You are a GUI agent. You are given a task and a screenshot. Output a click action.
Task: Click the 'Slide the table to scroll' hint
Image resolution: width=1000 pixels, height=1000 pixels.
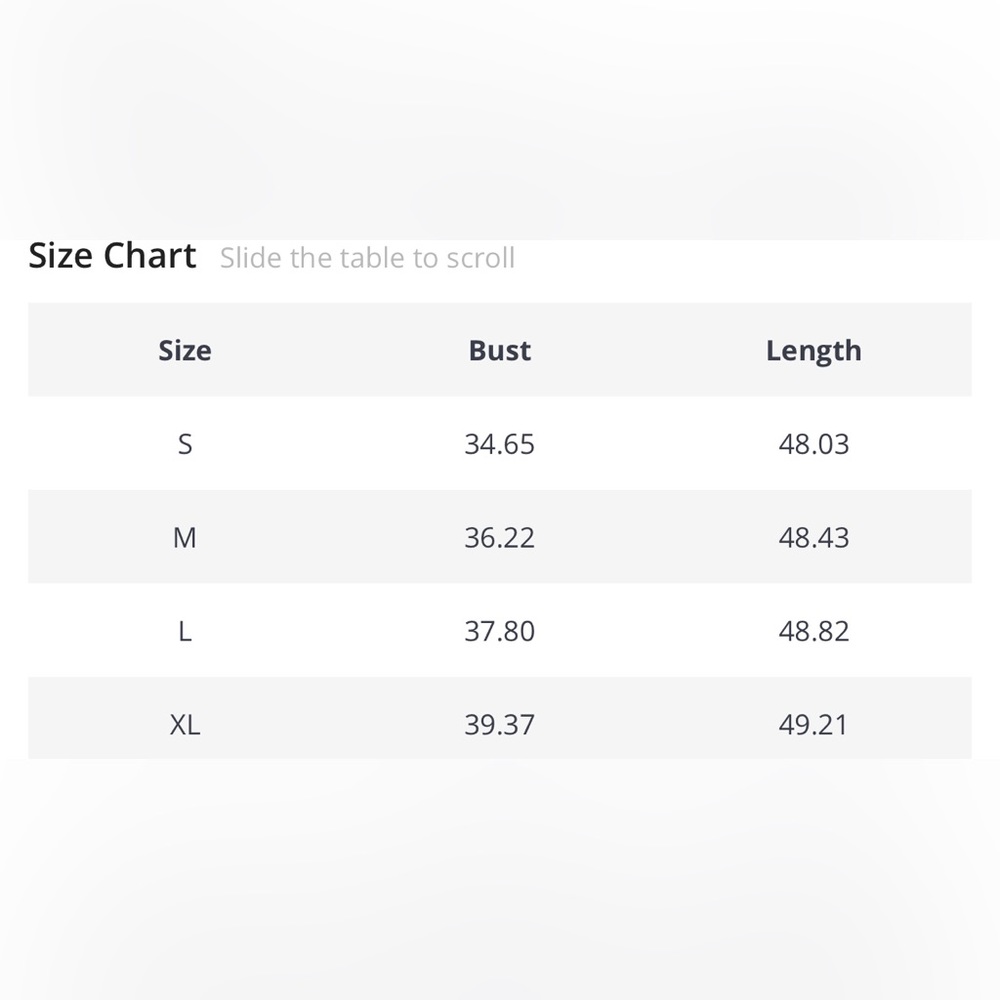pyautogui.click(x=367, y=258)
